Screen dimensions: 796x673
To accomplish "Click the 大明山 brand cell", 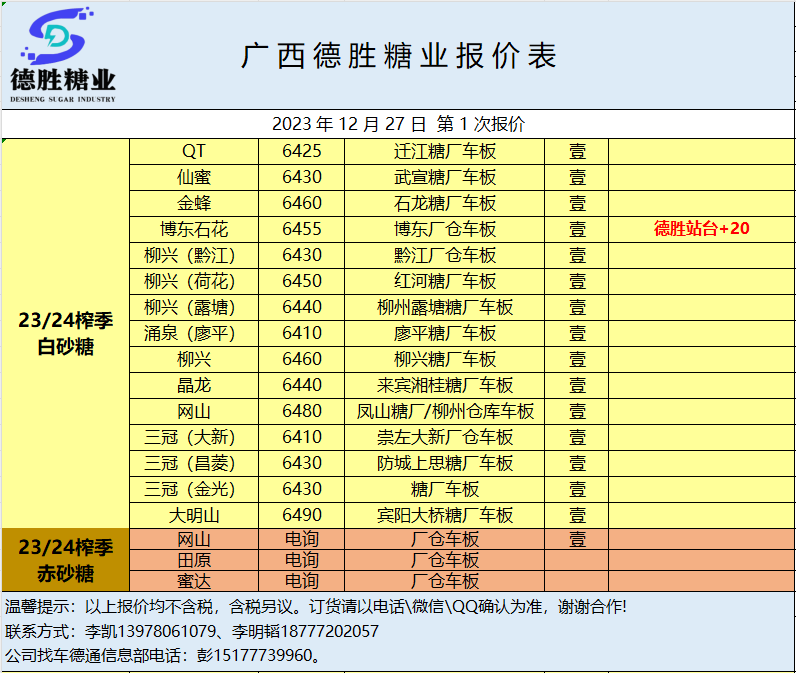I will click(x=194, y=516).
